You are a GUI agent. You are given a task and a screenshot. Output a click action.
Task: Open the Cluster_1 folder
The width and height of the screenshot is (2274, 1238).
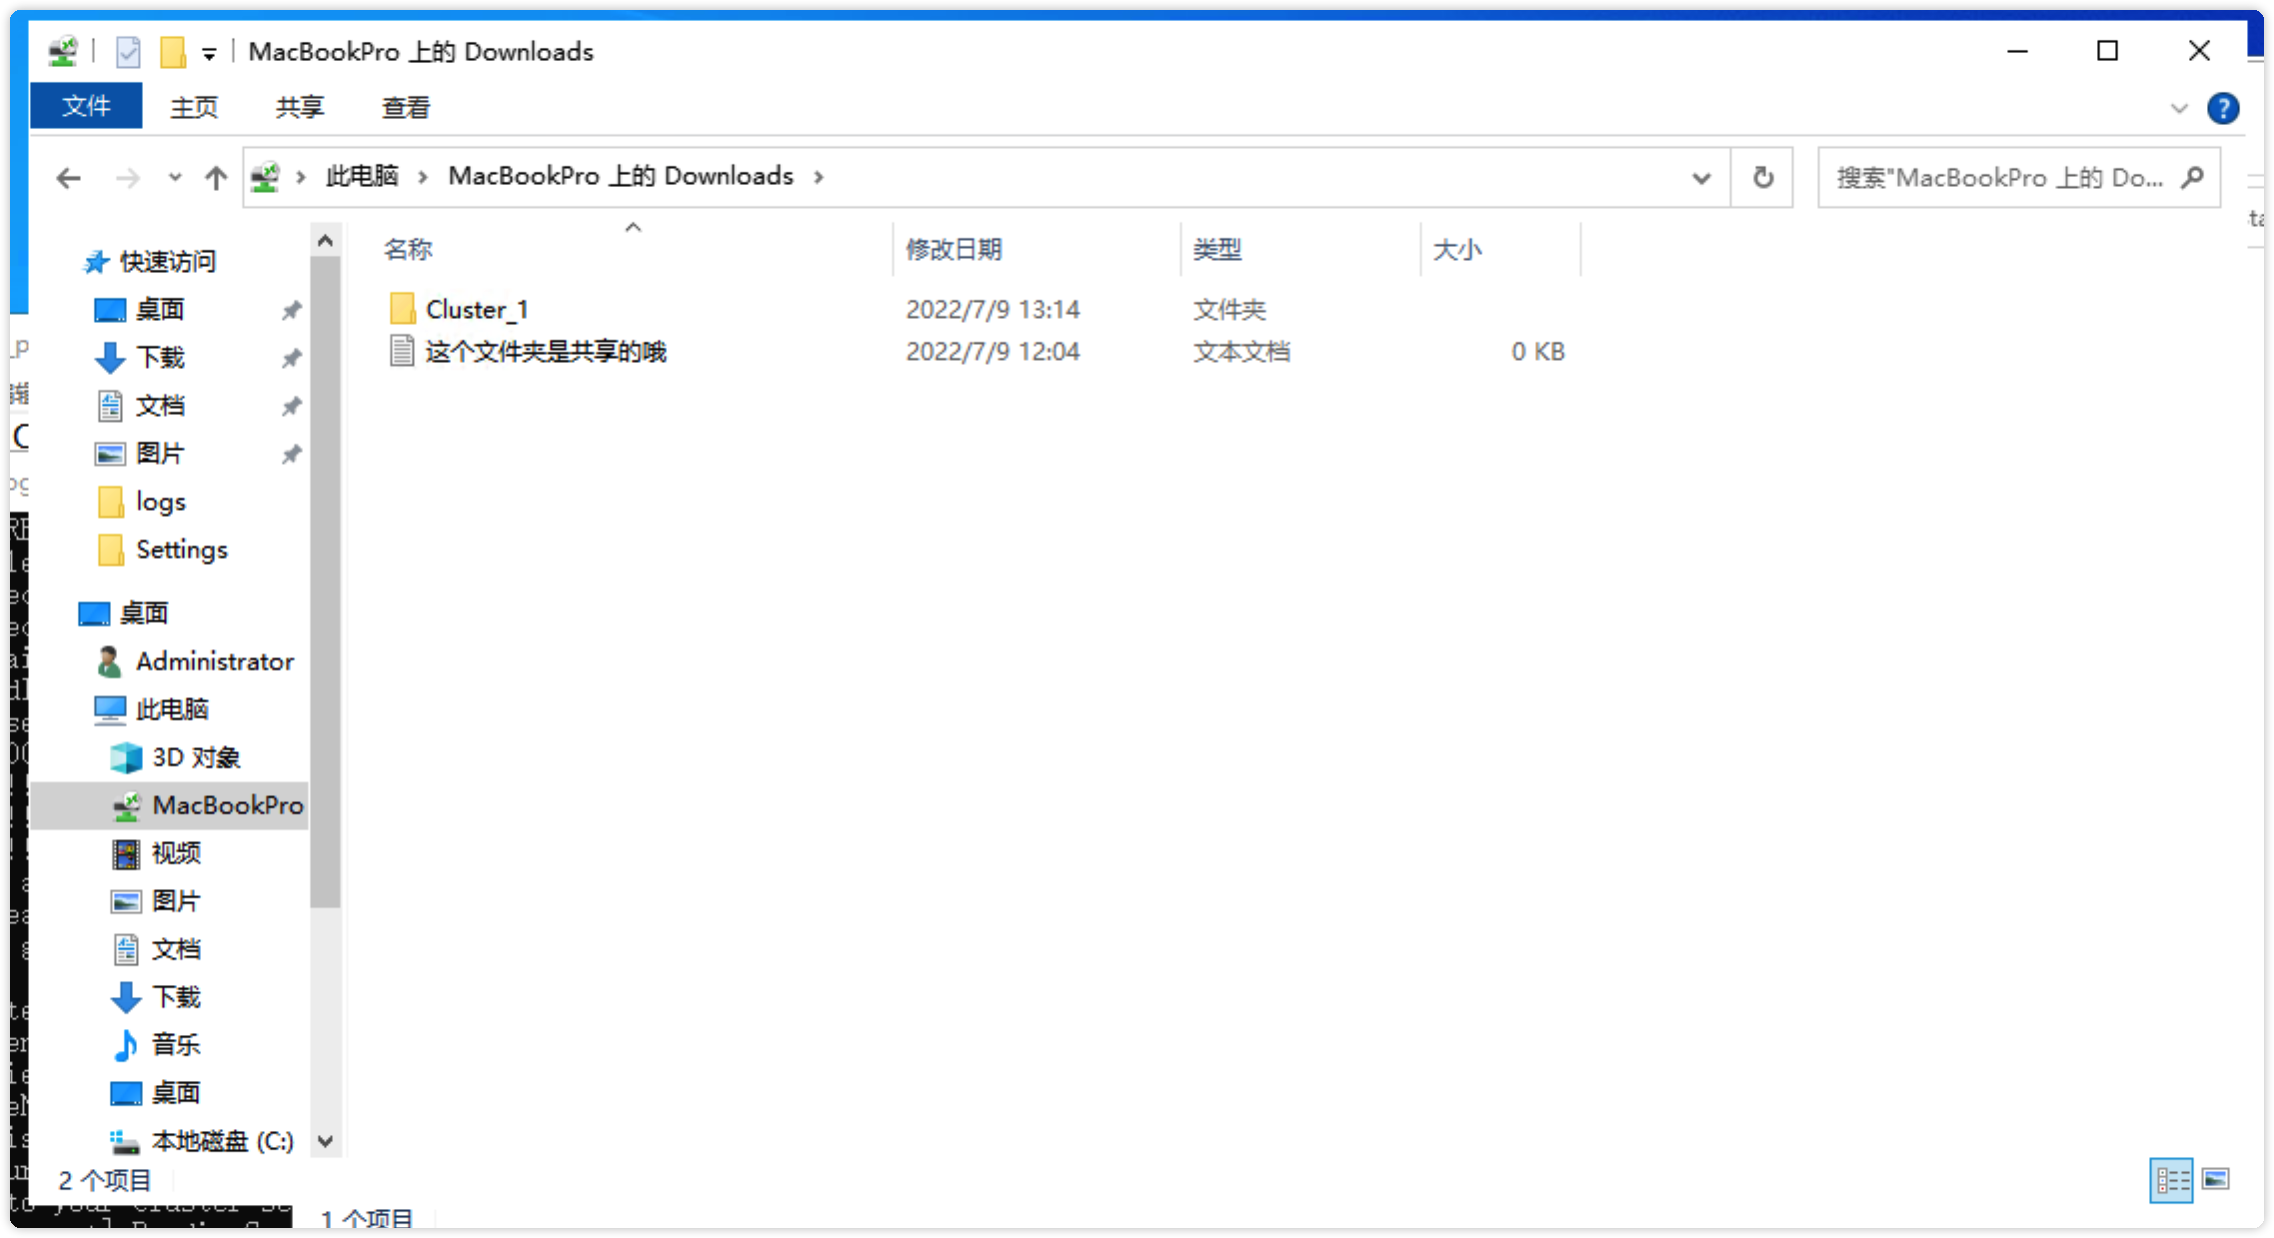[x=476, y=309]
